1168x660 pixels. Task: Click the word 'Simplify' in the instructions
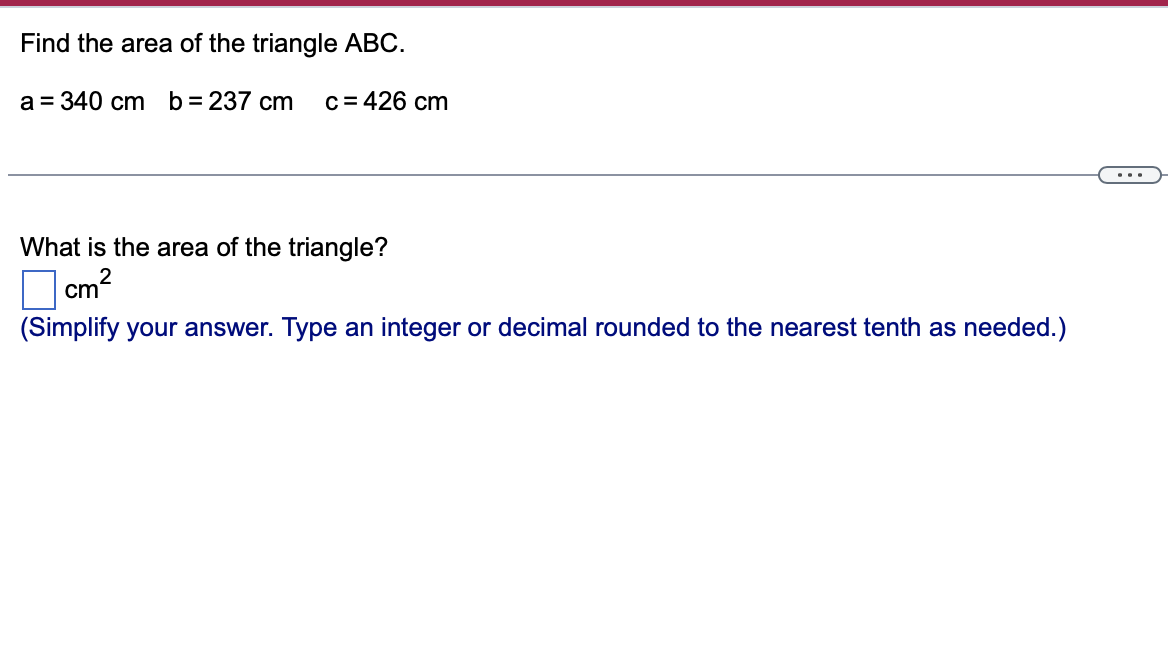point(73,327)
